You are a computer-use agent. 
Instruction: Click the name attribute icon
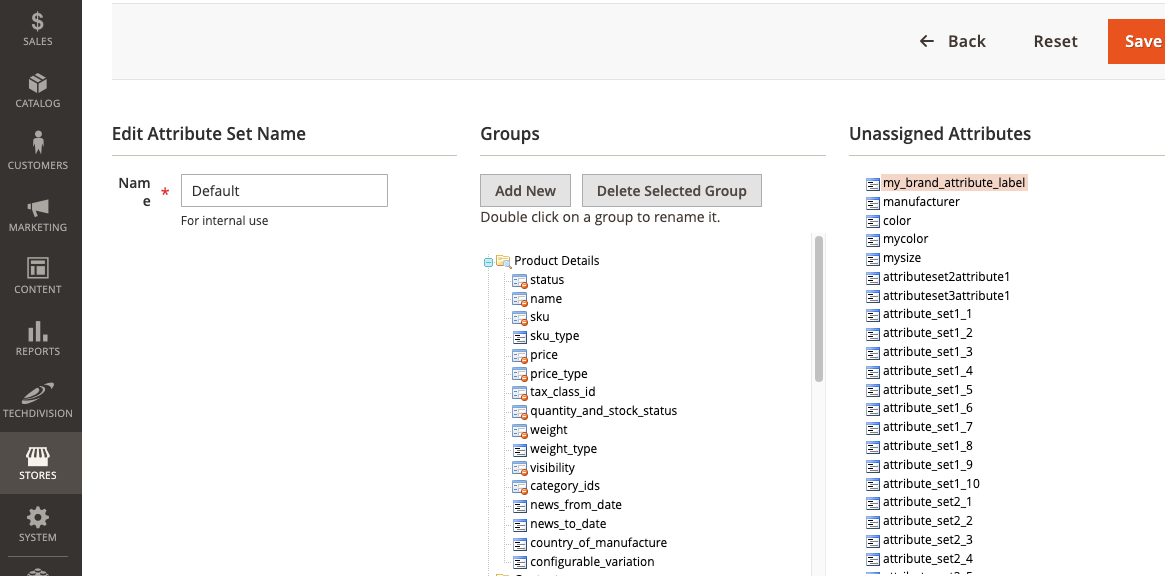(x=520, y=299)
